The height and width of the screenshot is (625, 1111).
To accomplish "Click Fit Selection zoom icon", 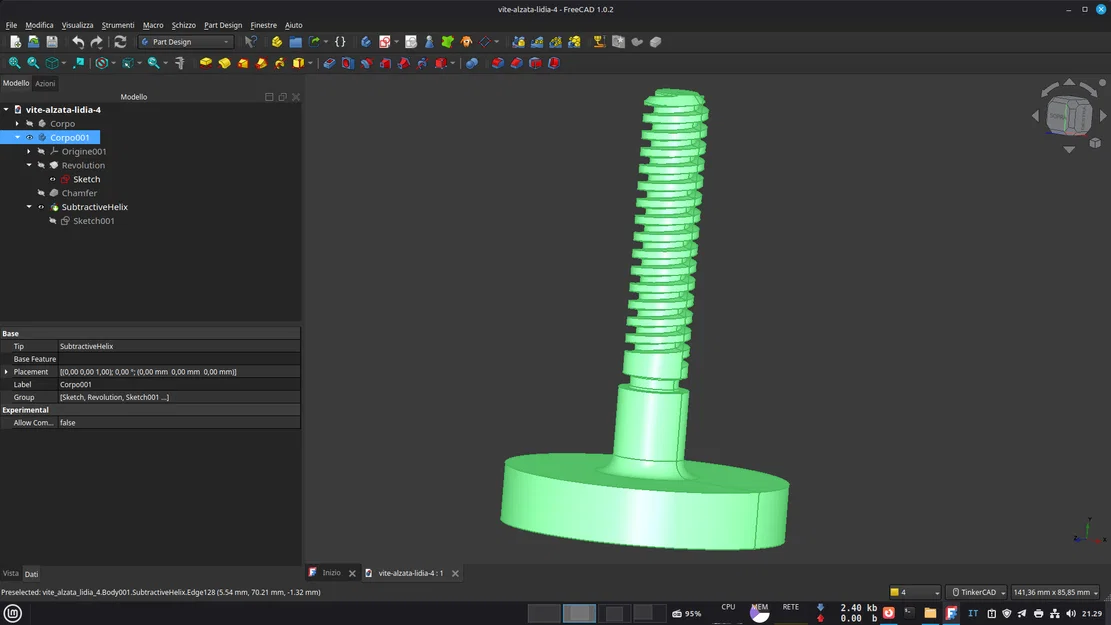I will click(33, 63).
